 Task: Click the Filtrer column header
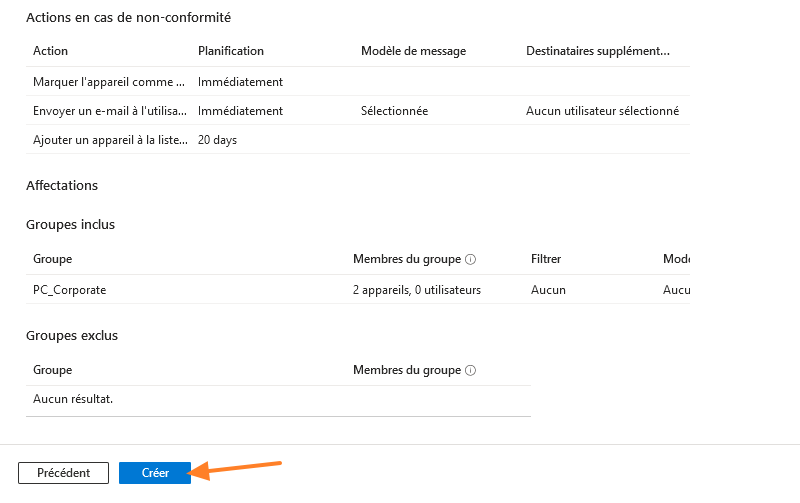click(x=546, y=259)
